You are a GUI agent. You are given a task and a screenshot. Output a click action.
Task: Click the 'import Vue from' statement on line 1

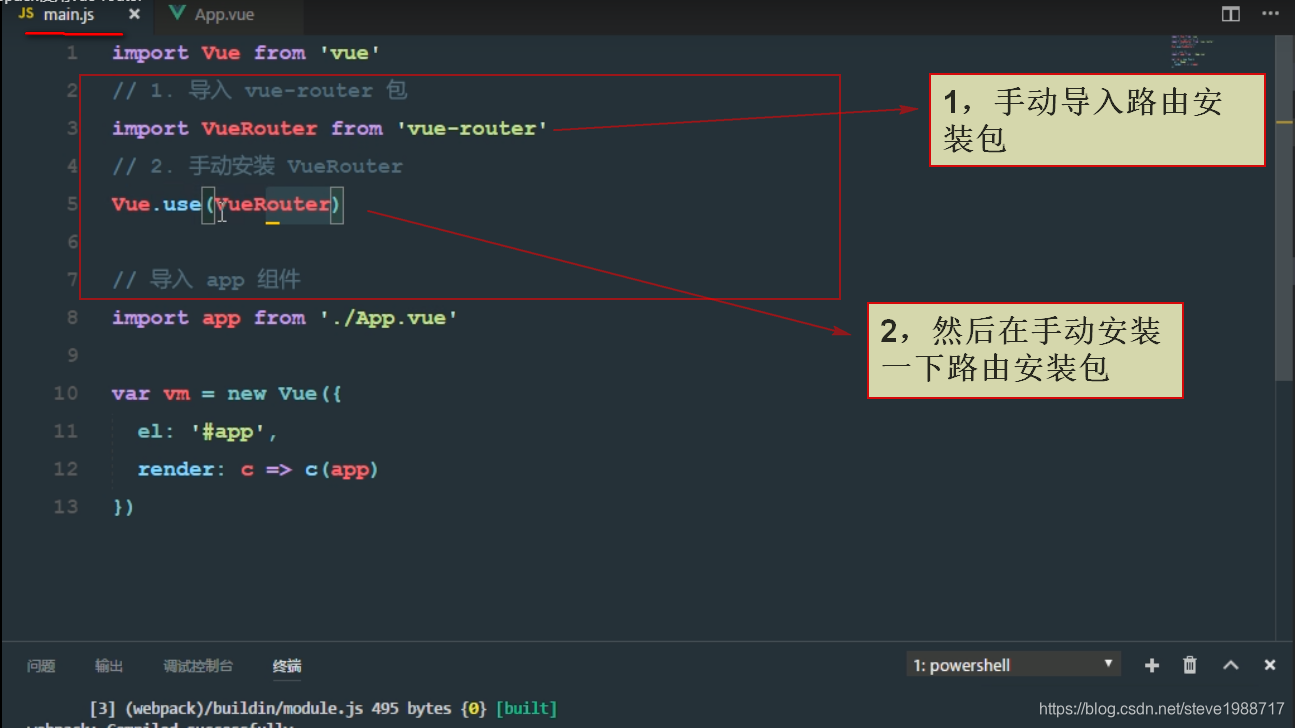click(208, 53)
